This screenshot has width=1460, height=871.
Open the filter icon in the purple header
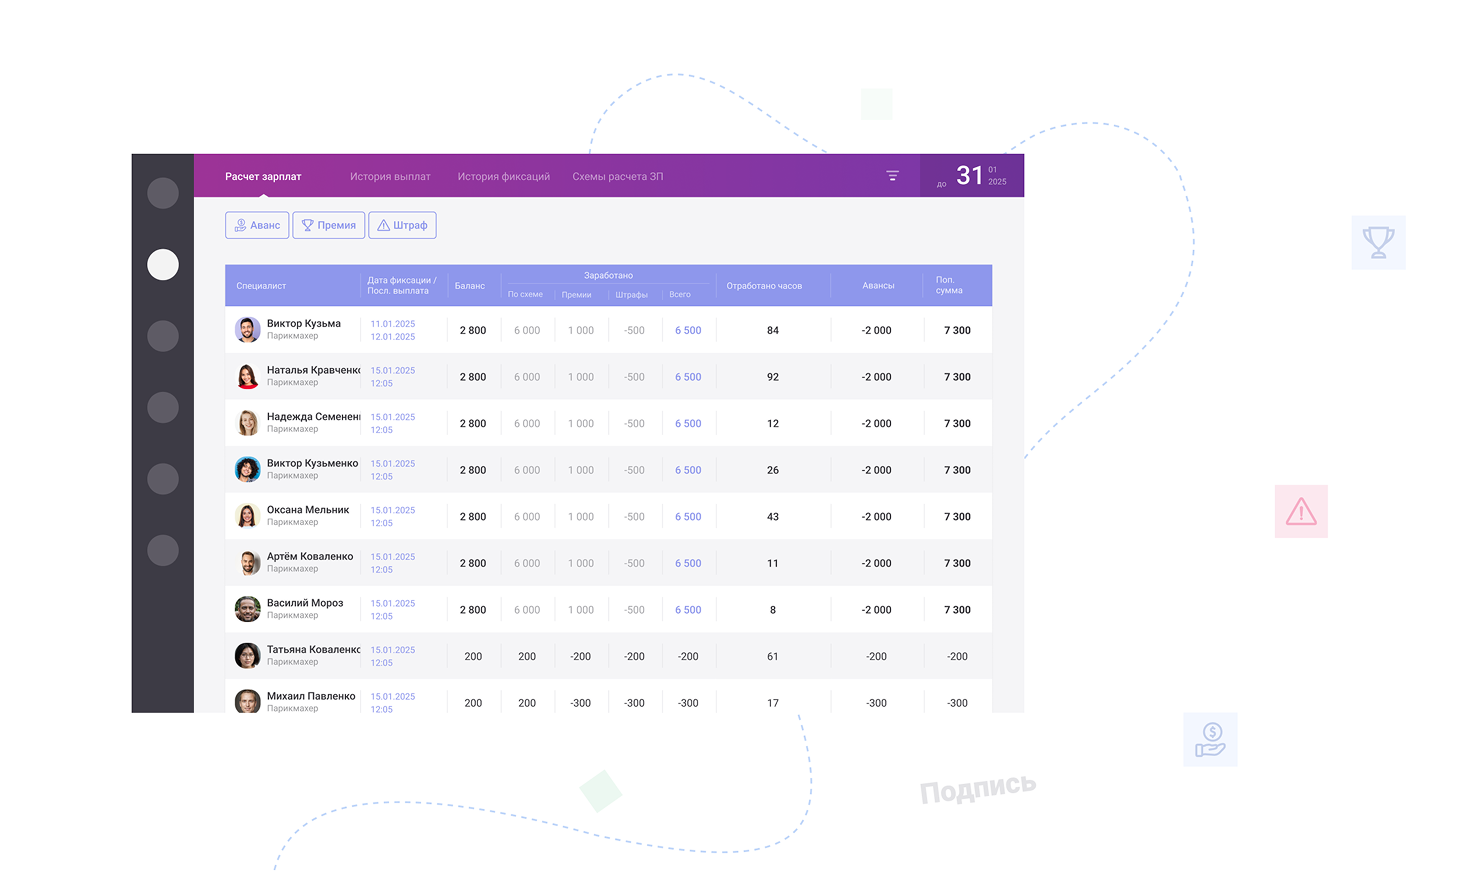click(x=892, y=175)
